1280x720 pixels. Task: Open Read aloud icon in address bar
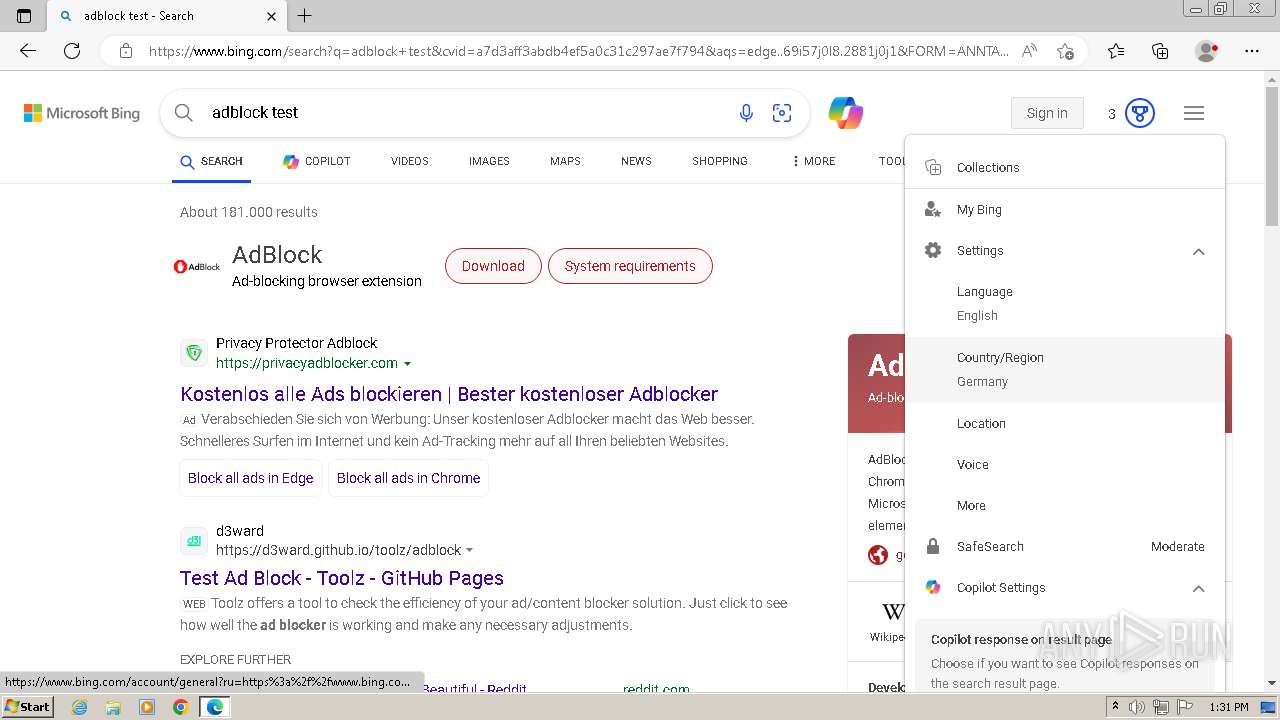coord(1029,51)
